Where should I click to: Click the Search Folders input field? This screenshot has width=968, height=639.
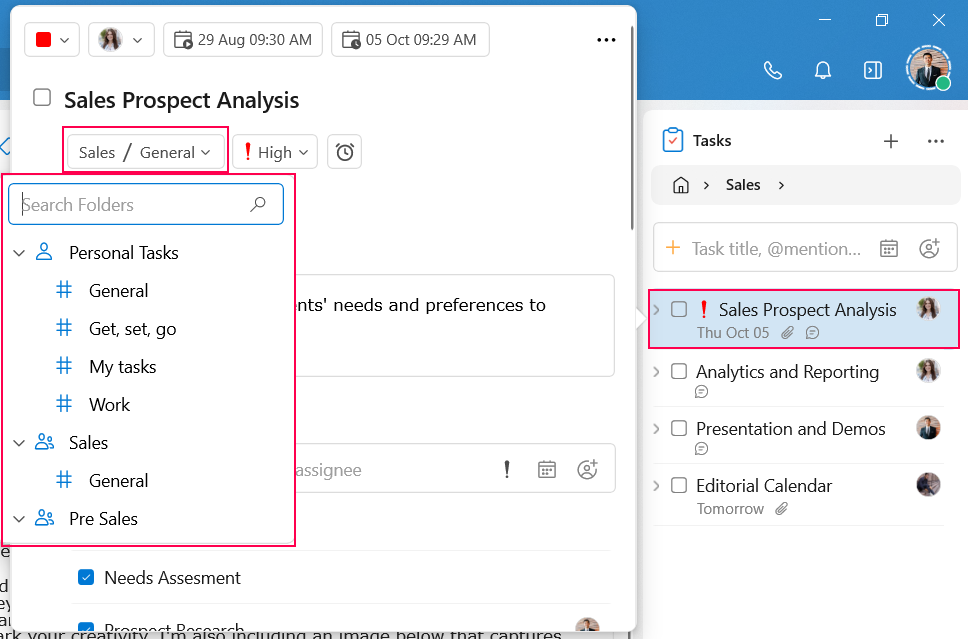(146, 204)
